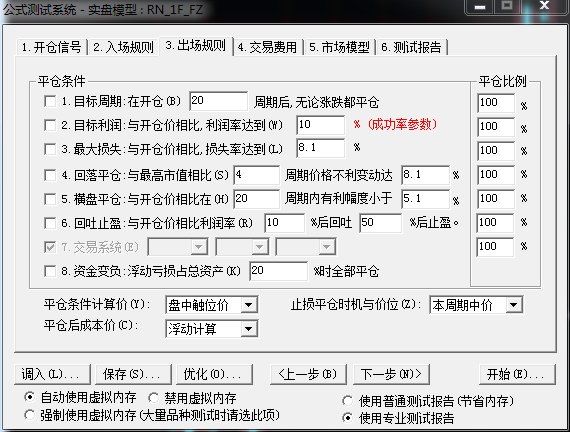Open the 平仓条件计算价 dropdown
Screen dimensions: 570x432
tap(212, 305)
